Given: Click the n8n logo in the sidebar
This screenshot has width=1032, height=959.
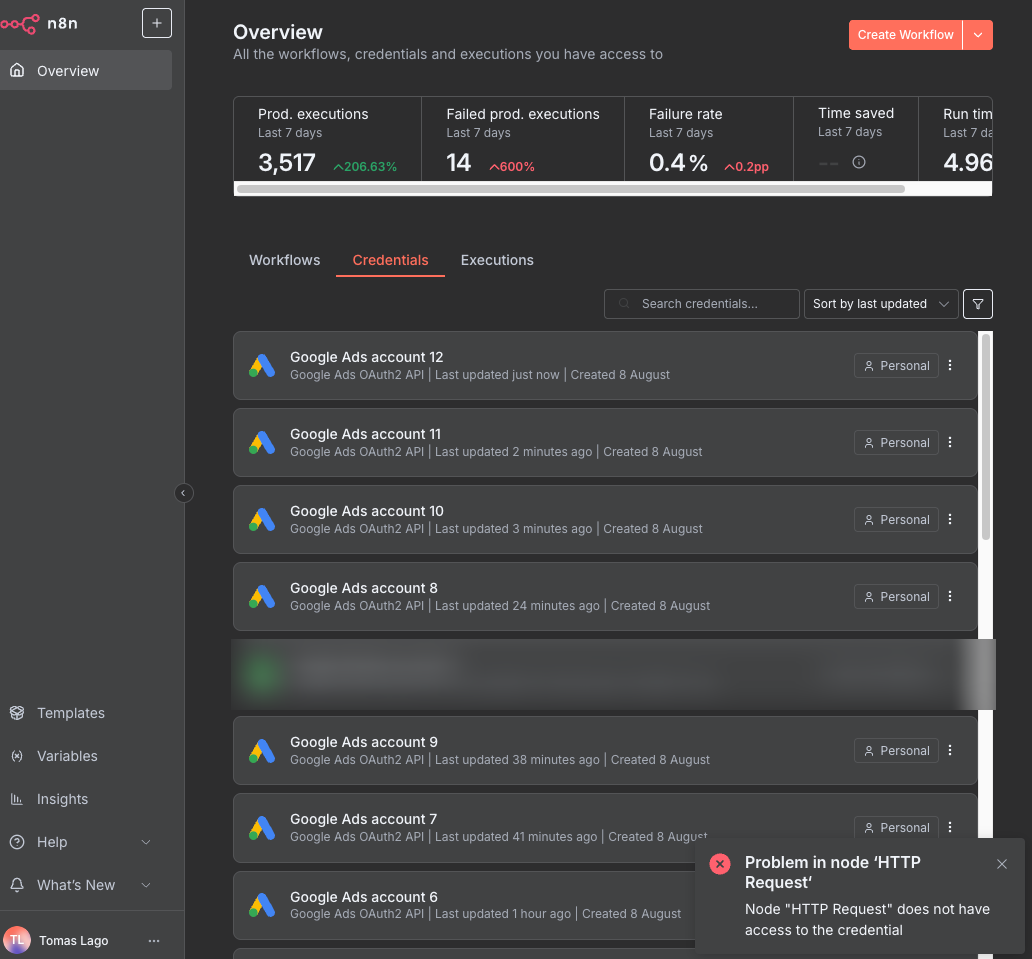Looking at the screenshot, I should point(40,23).
